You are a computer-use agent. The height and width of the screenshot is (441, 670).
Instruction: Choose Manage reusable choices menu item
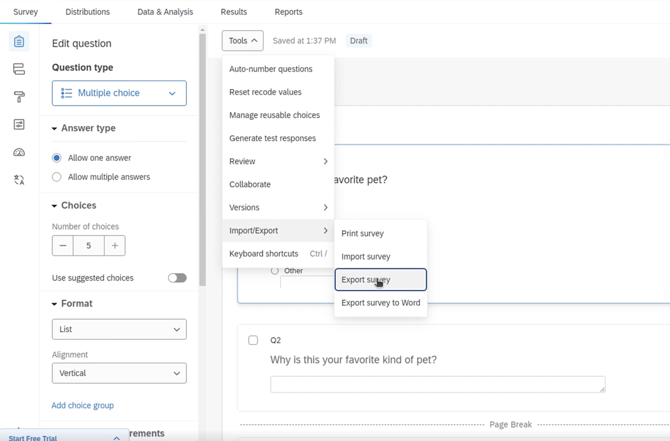click(278, 115)
